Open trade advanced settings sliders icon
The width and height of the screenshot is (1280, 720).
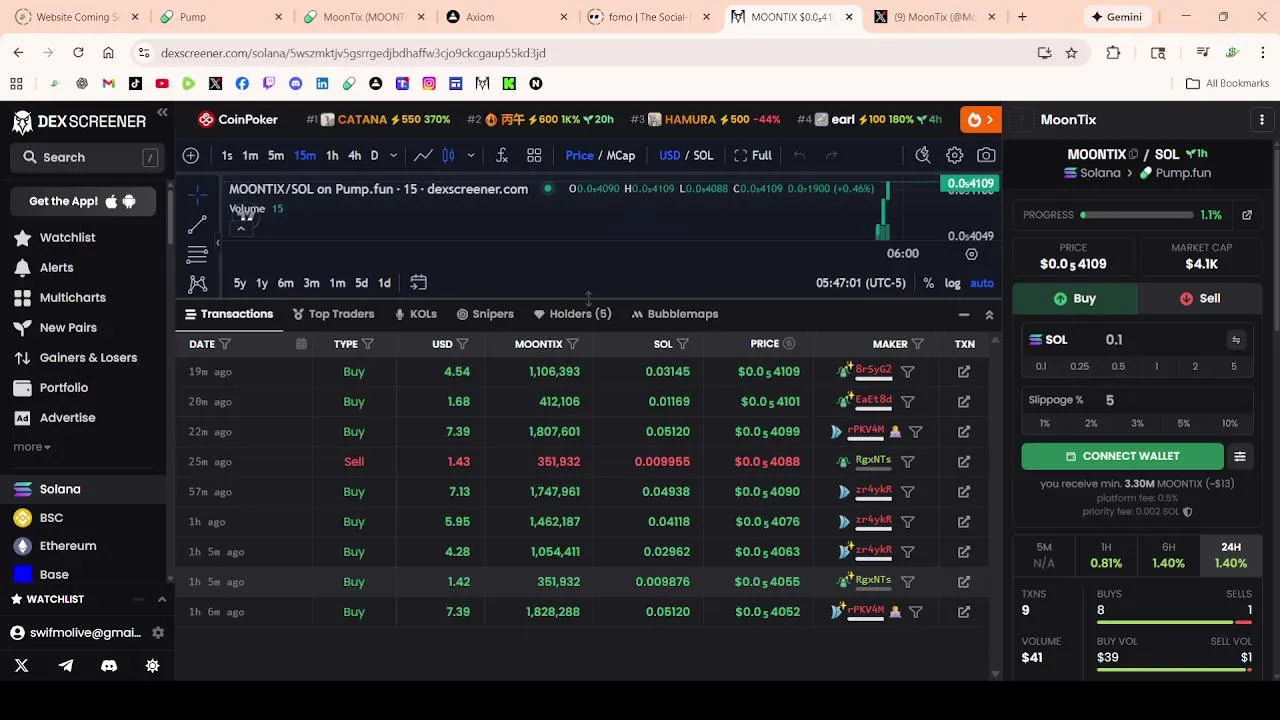click(x=1240, y=456)
